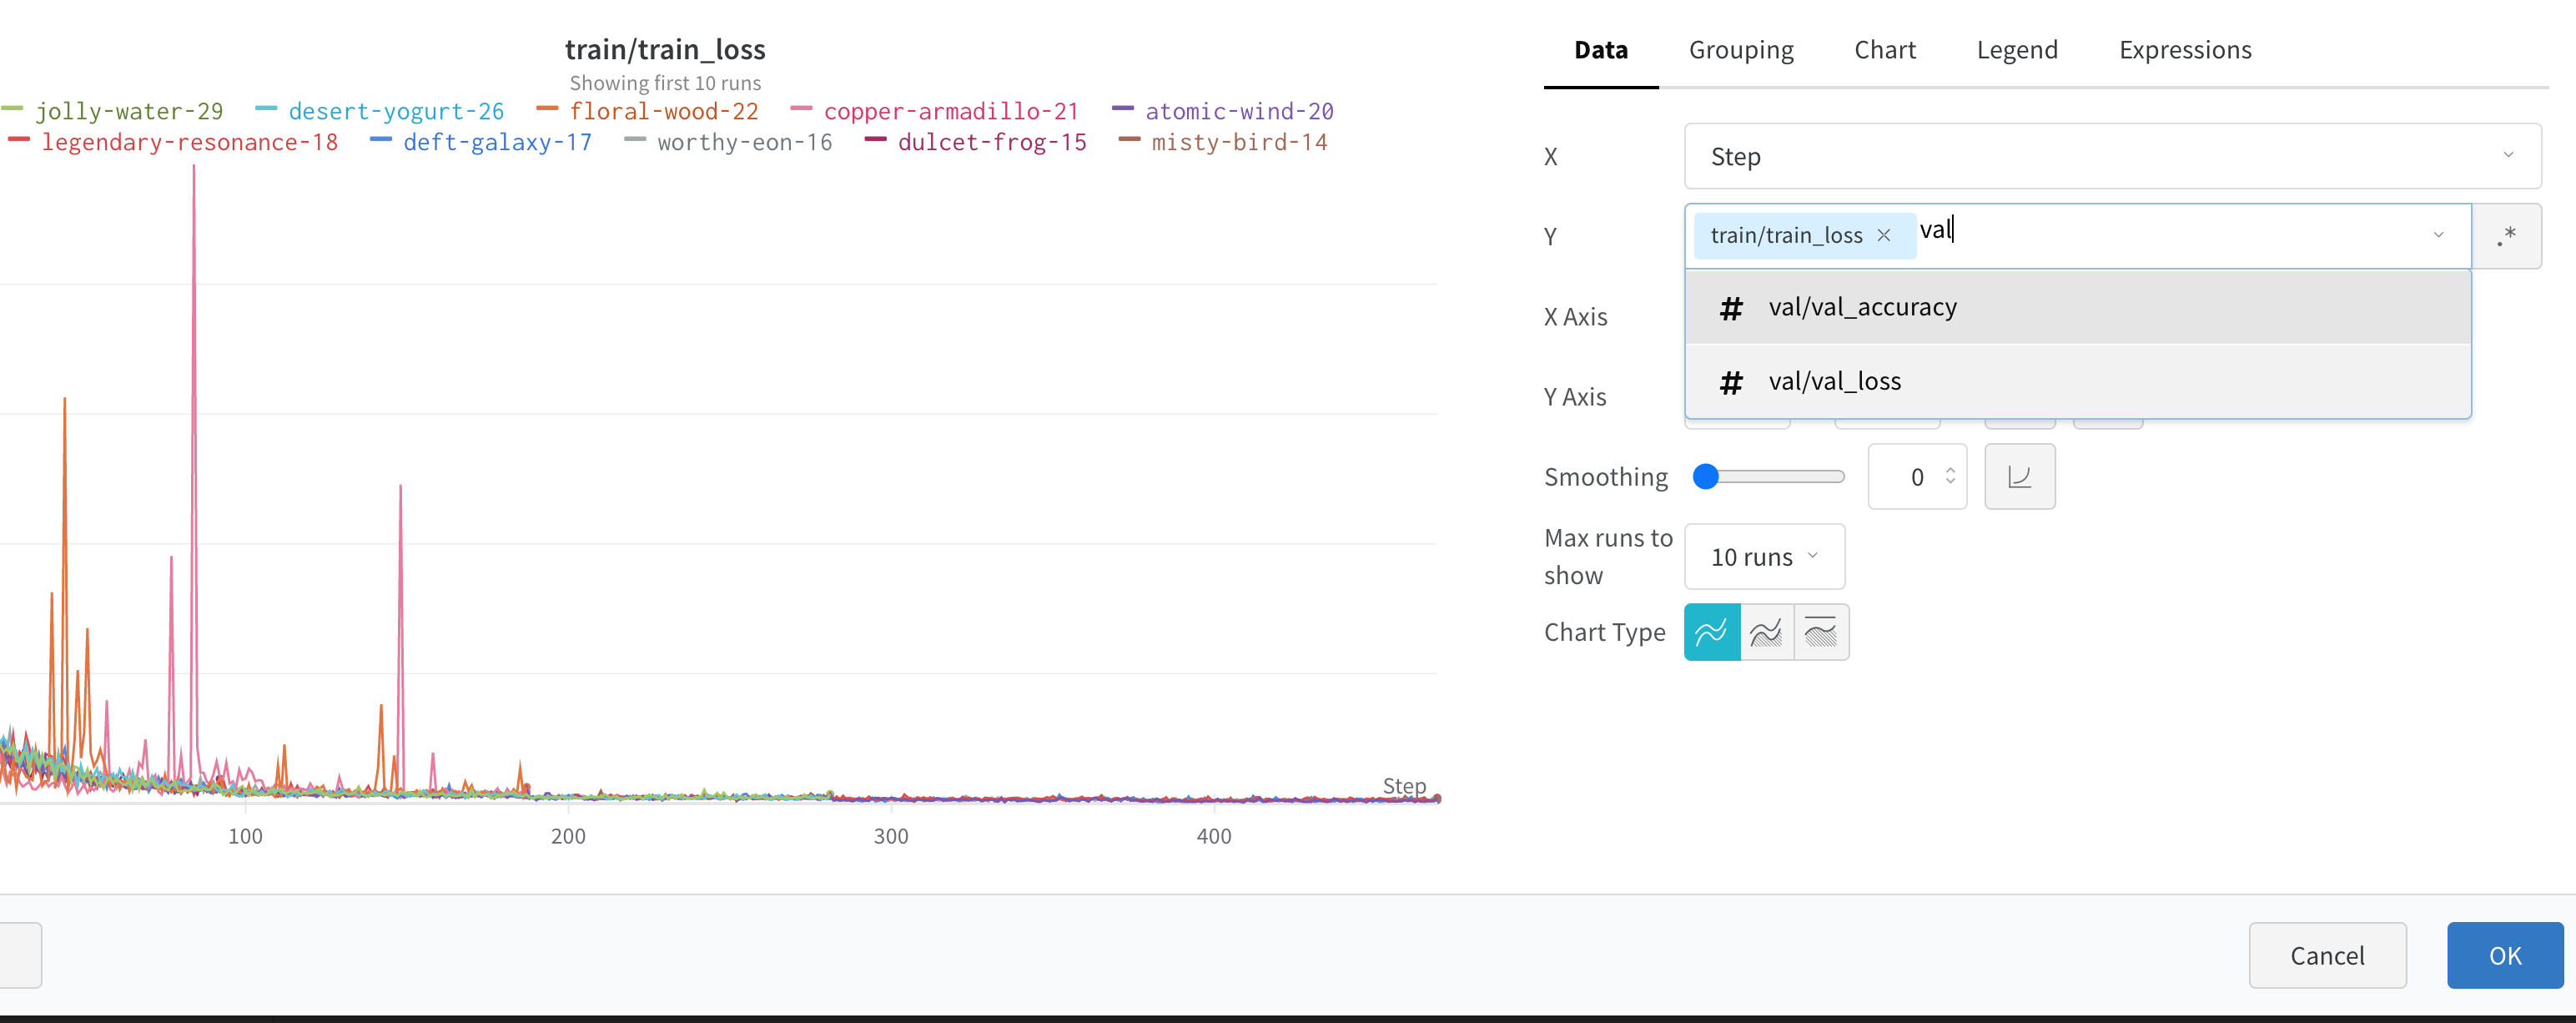The image size is (2576, 1023).
Task: Choose val/val_accuracy from the metric list
Action: [x=1862, y=307]
